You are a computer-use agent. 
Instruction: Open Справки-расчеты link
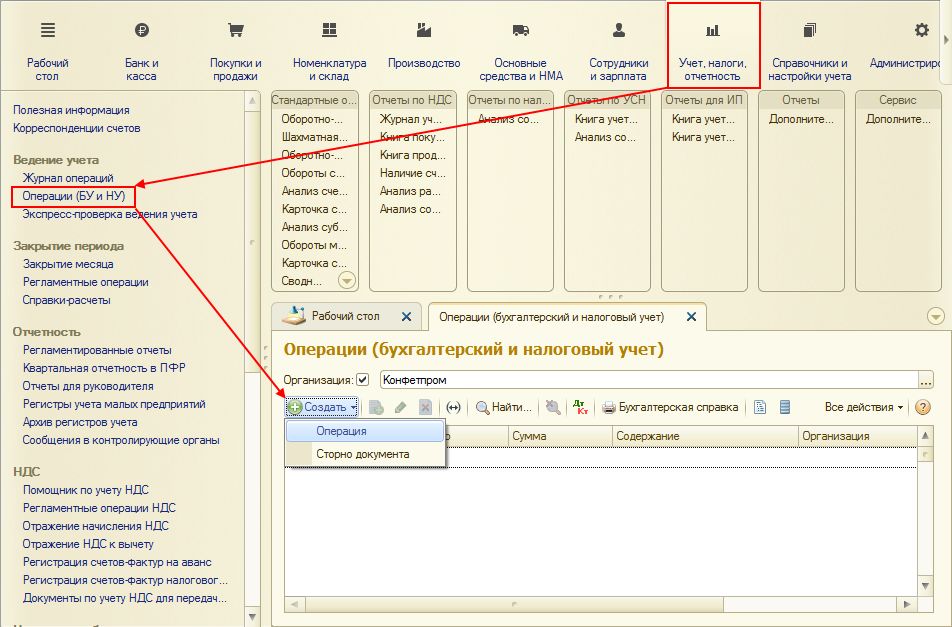click(x=67, y=300)
